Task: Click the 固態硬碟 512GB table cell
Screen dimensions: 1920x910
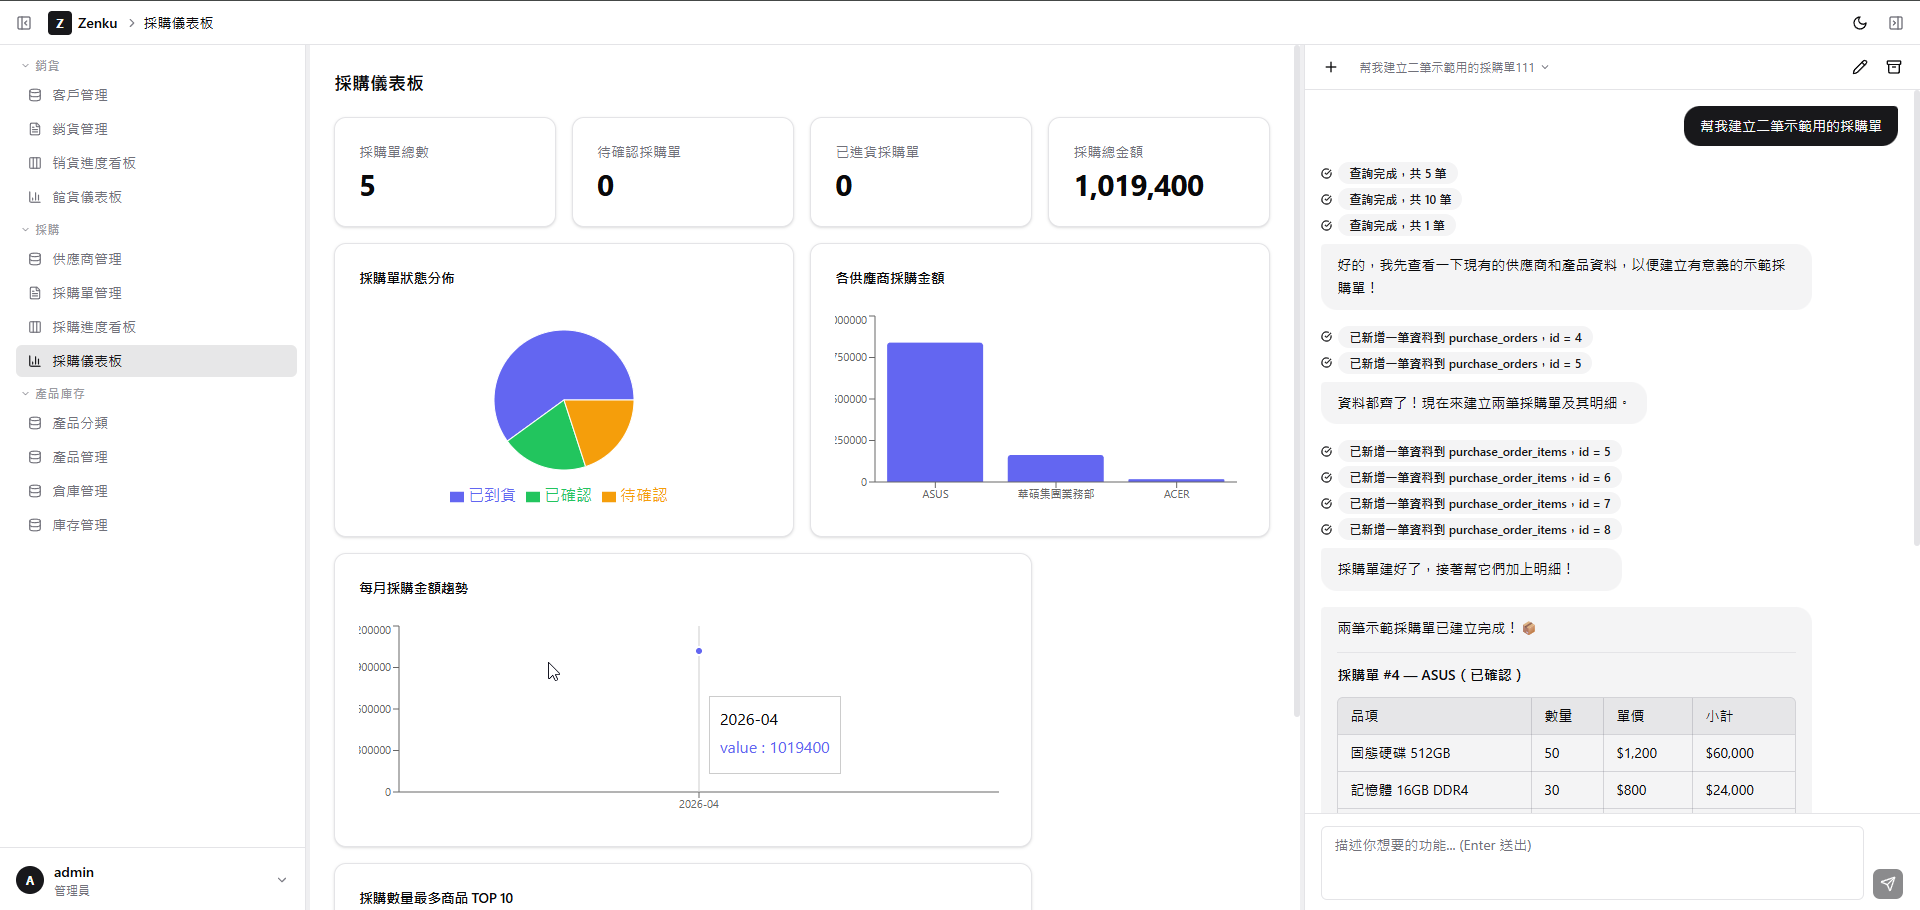Action: pos(1434,753)
